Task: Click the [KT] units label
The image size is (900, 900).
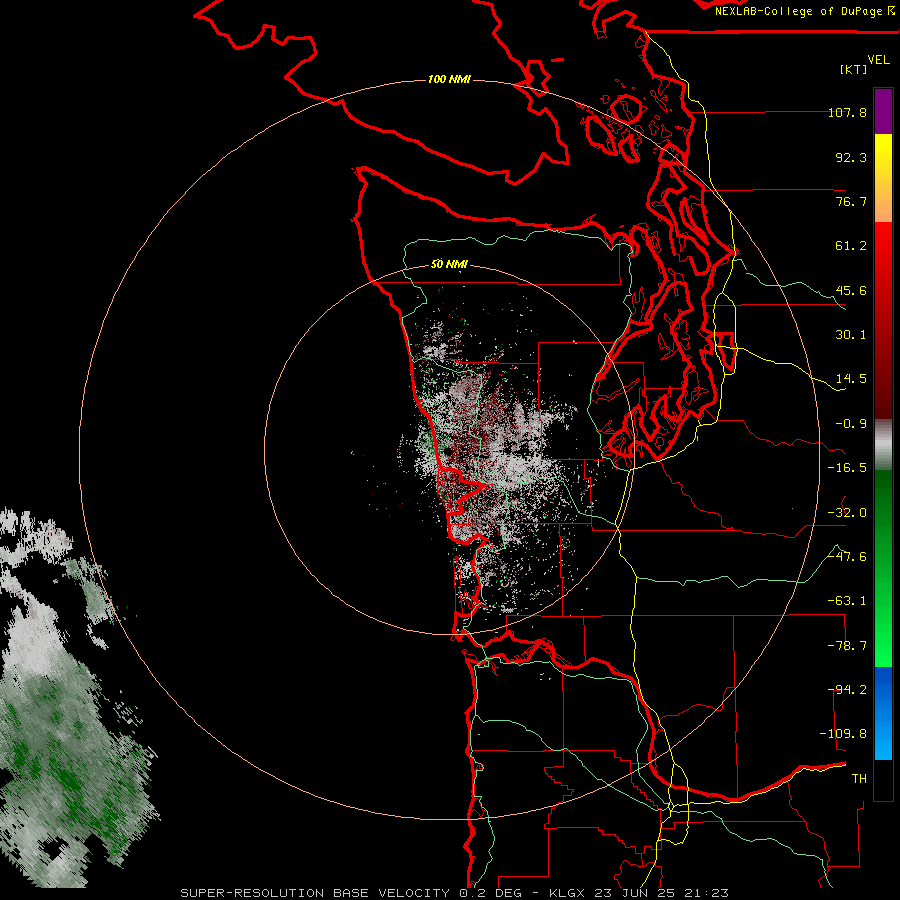Action: (854, 69)
